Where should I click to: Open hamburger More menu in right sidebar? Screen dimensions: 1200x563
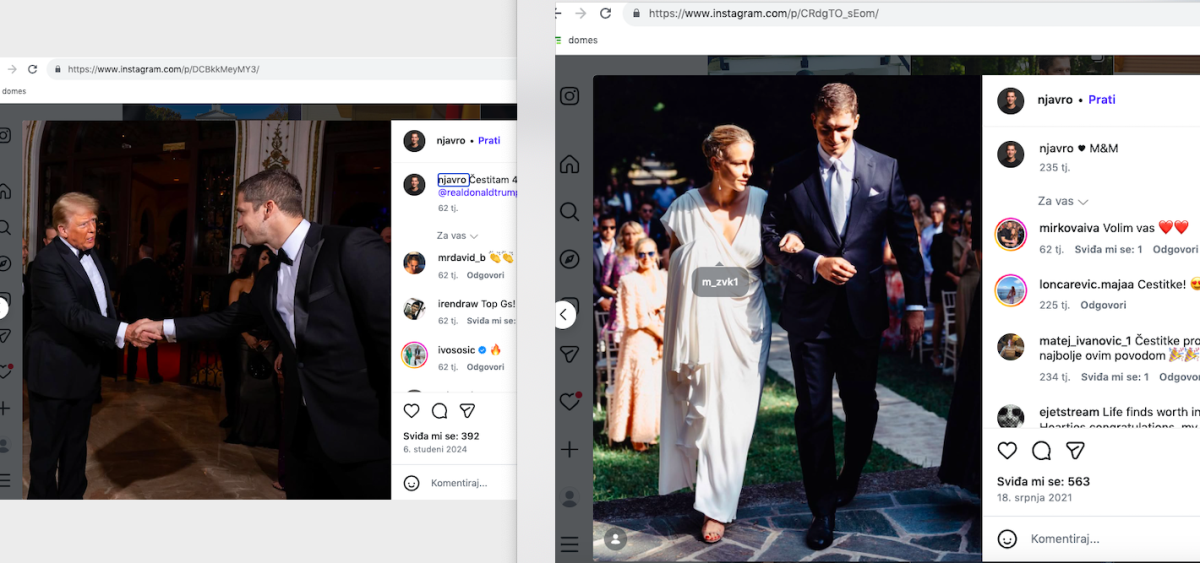[x=569, y=545]
